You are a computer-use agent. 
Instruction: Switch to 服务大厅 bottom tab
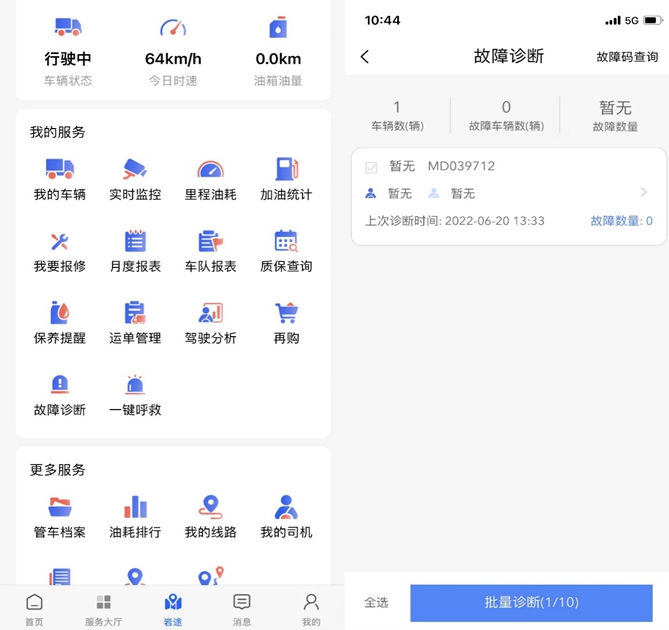(x=103, y=608)
